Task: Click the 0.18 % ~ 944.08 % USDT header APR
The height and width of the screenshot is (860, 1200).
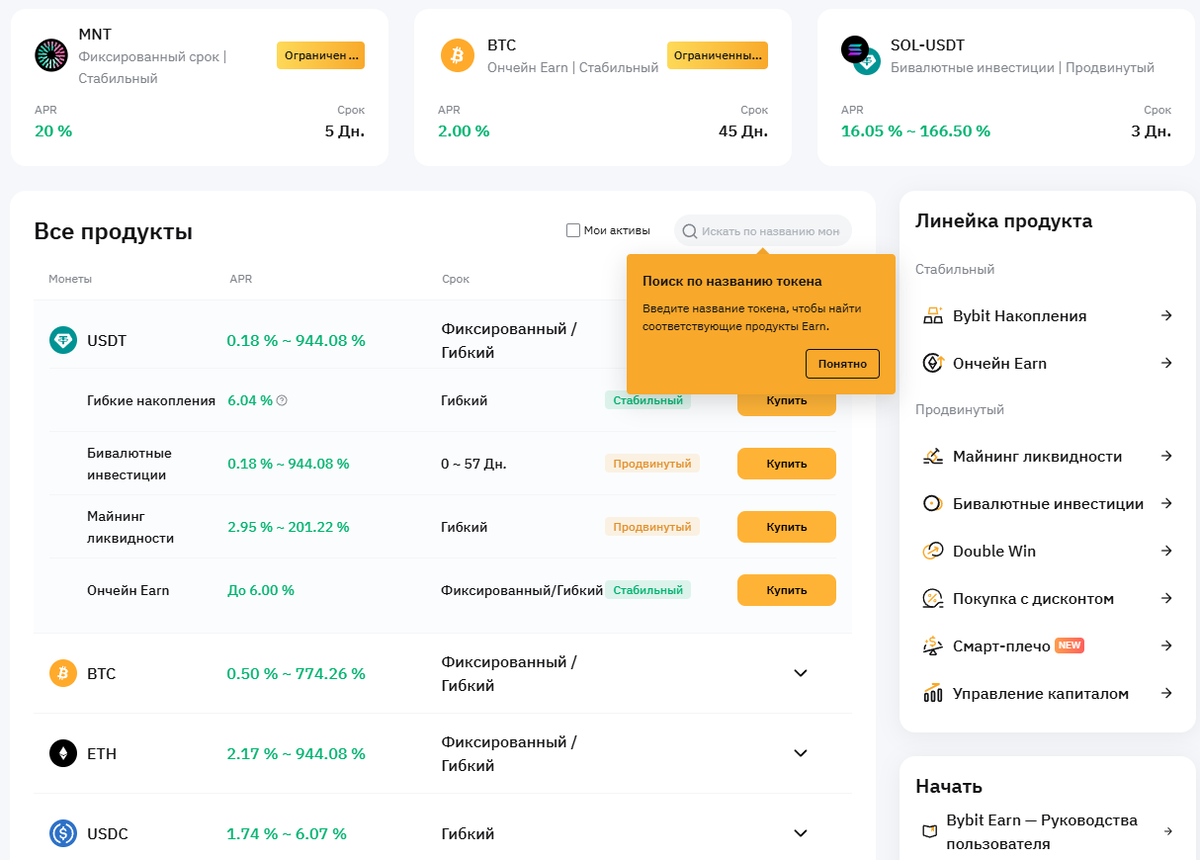Action: point(296,340)
